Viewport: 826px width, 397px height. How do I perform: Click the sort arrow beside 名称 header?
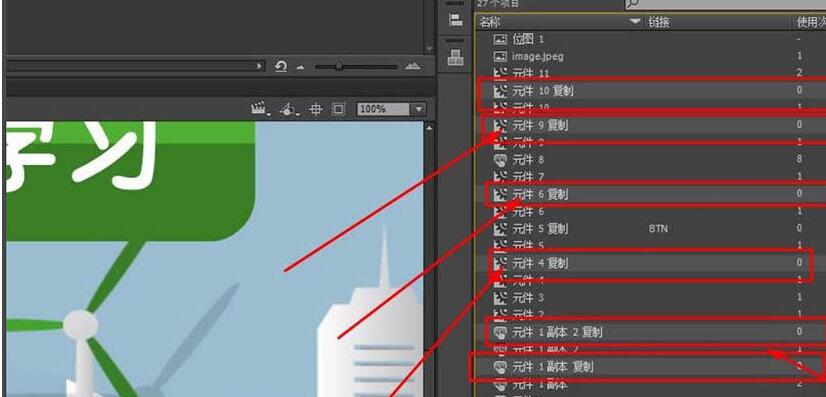click(x=636, y=22)
